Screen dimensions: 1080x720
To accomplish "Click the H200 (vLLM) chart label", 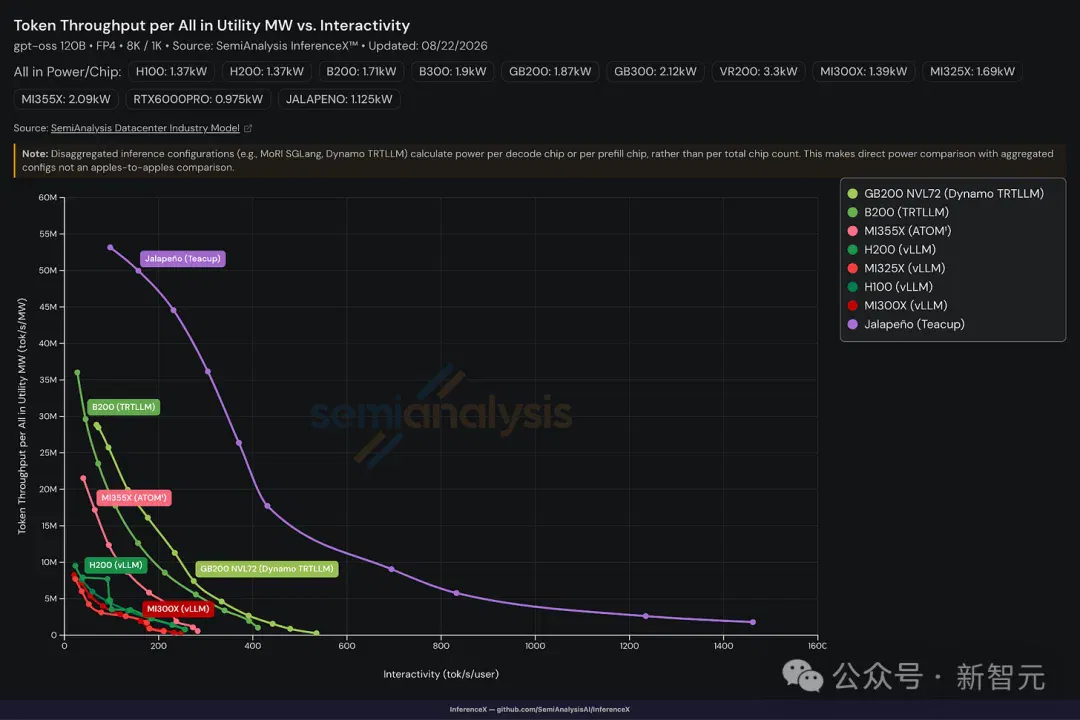I will coord(116,565).
